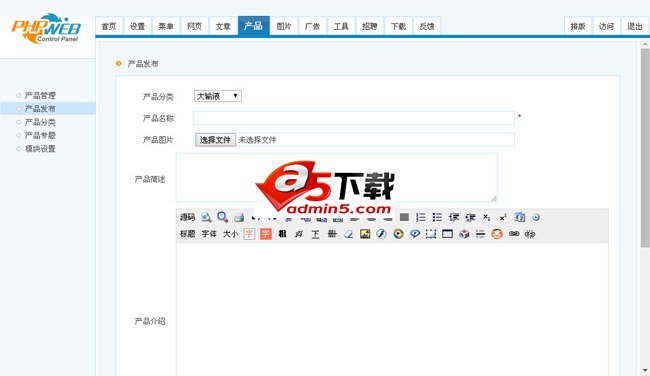This screenshot has height=376, width=650.
Task: Toggle italic formatting
Action: pos(299,234)
